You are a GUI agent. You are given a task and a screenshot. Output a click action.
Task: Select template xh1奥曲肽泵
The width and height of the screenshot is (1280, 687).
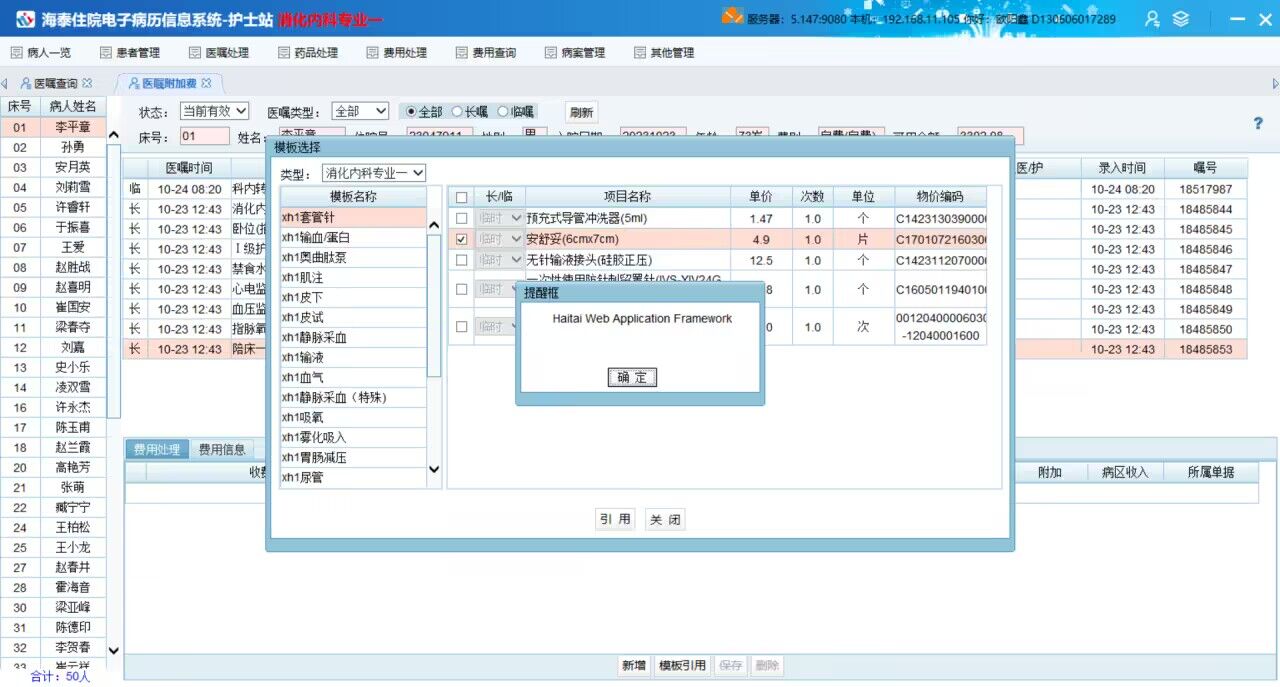pos(353,257)
